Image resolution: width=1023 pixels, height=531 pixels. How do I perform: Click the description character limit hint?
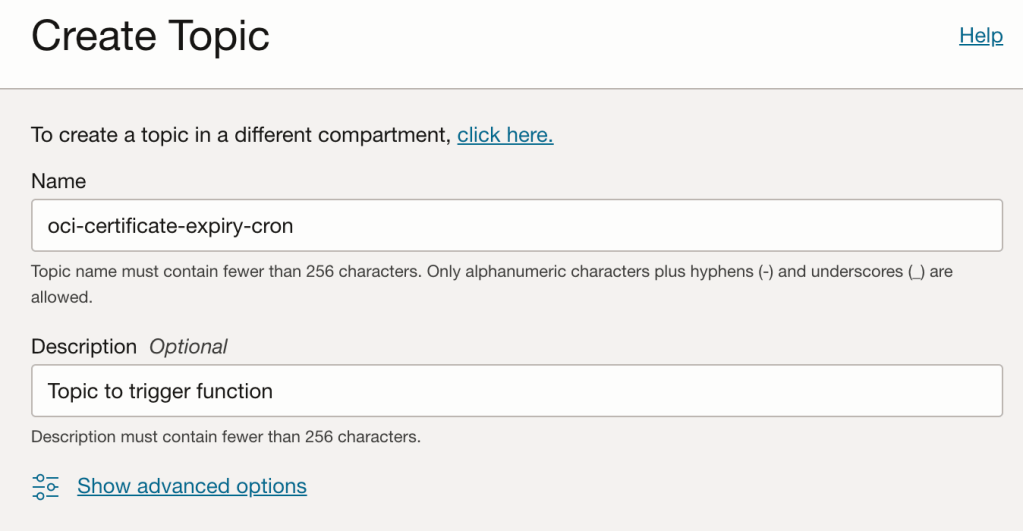[x=226, y=437]
